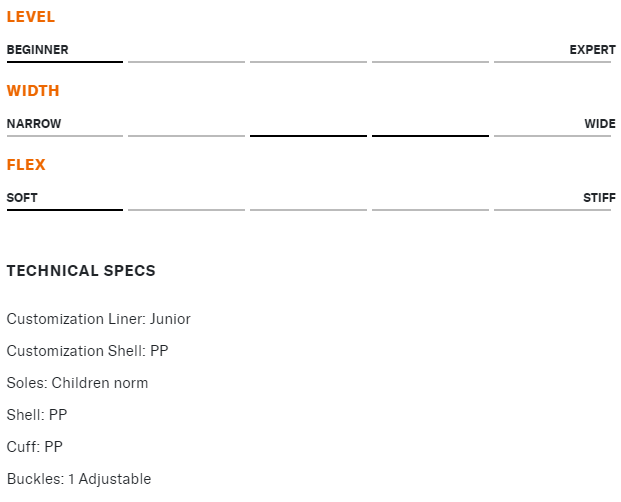Click the FLEX heading

point(26,165)
